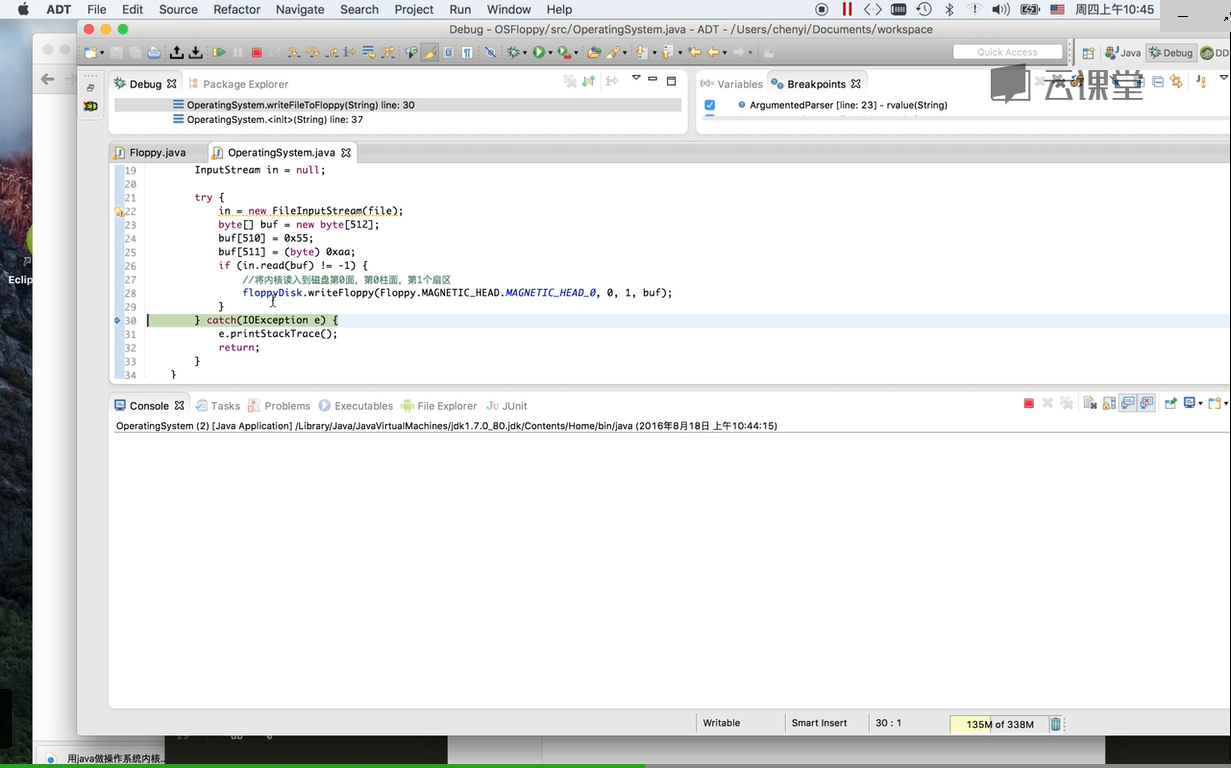Open the Refactor menu

236,9
